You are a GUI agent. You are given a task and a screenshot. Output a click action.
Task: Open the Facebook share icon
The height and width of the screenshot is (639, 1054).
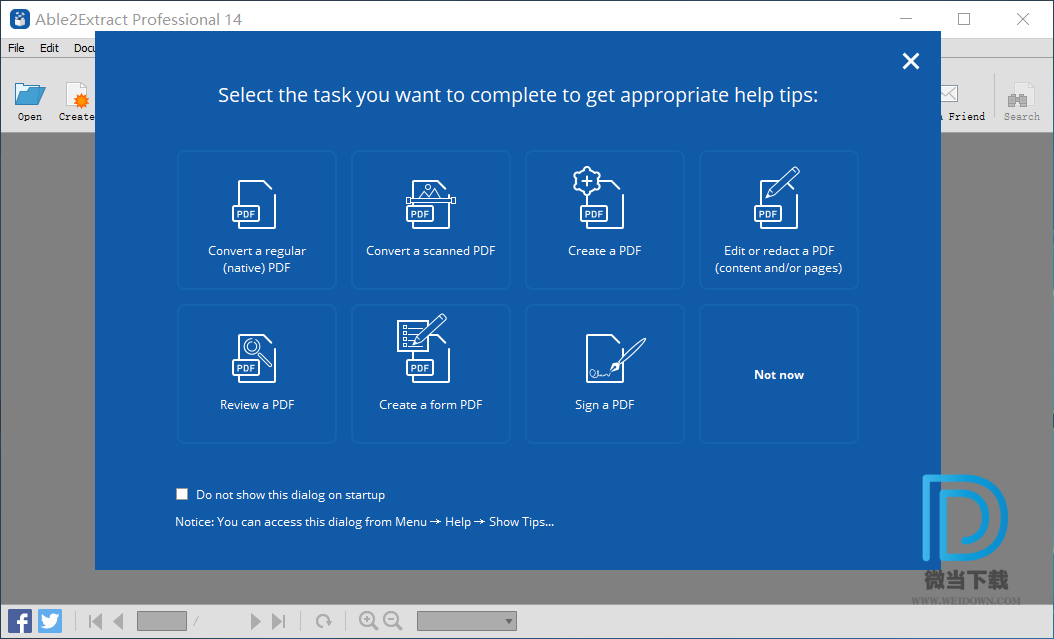click(x=20, y=621)
